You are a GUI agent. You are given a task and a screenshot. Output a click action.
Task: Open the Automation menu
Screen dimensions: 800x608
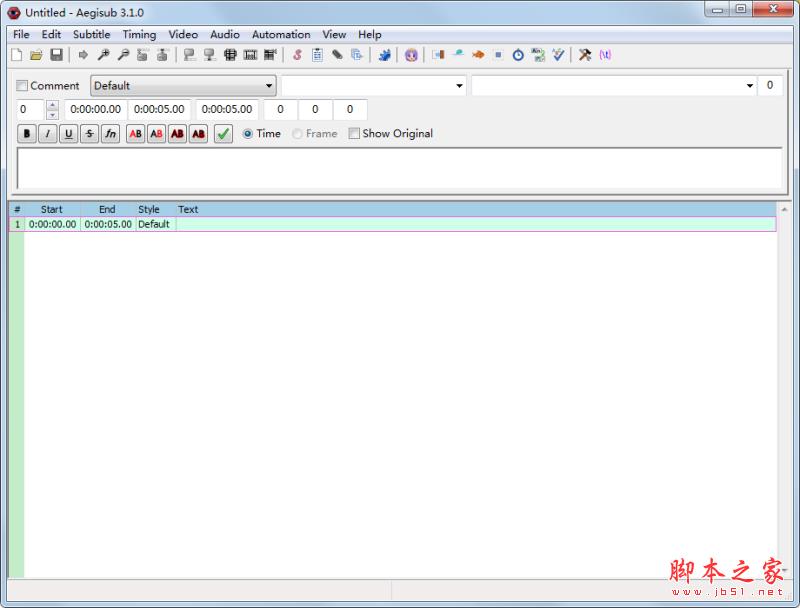[x=281, y=34]
